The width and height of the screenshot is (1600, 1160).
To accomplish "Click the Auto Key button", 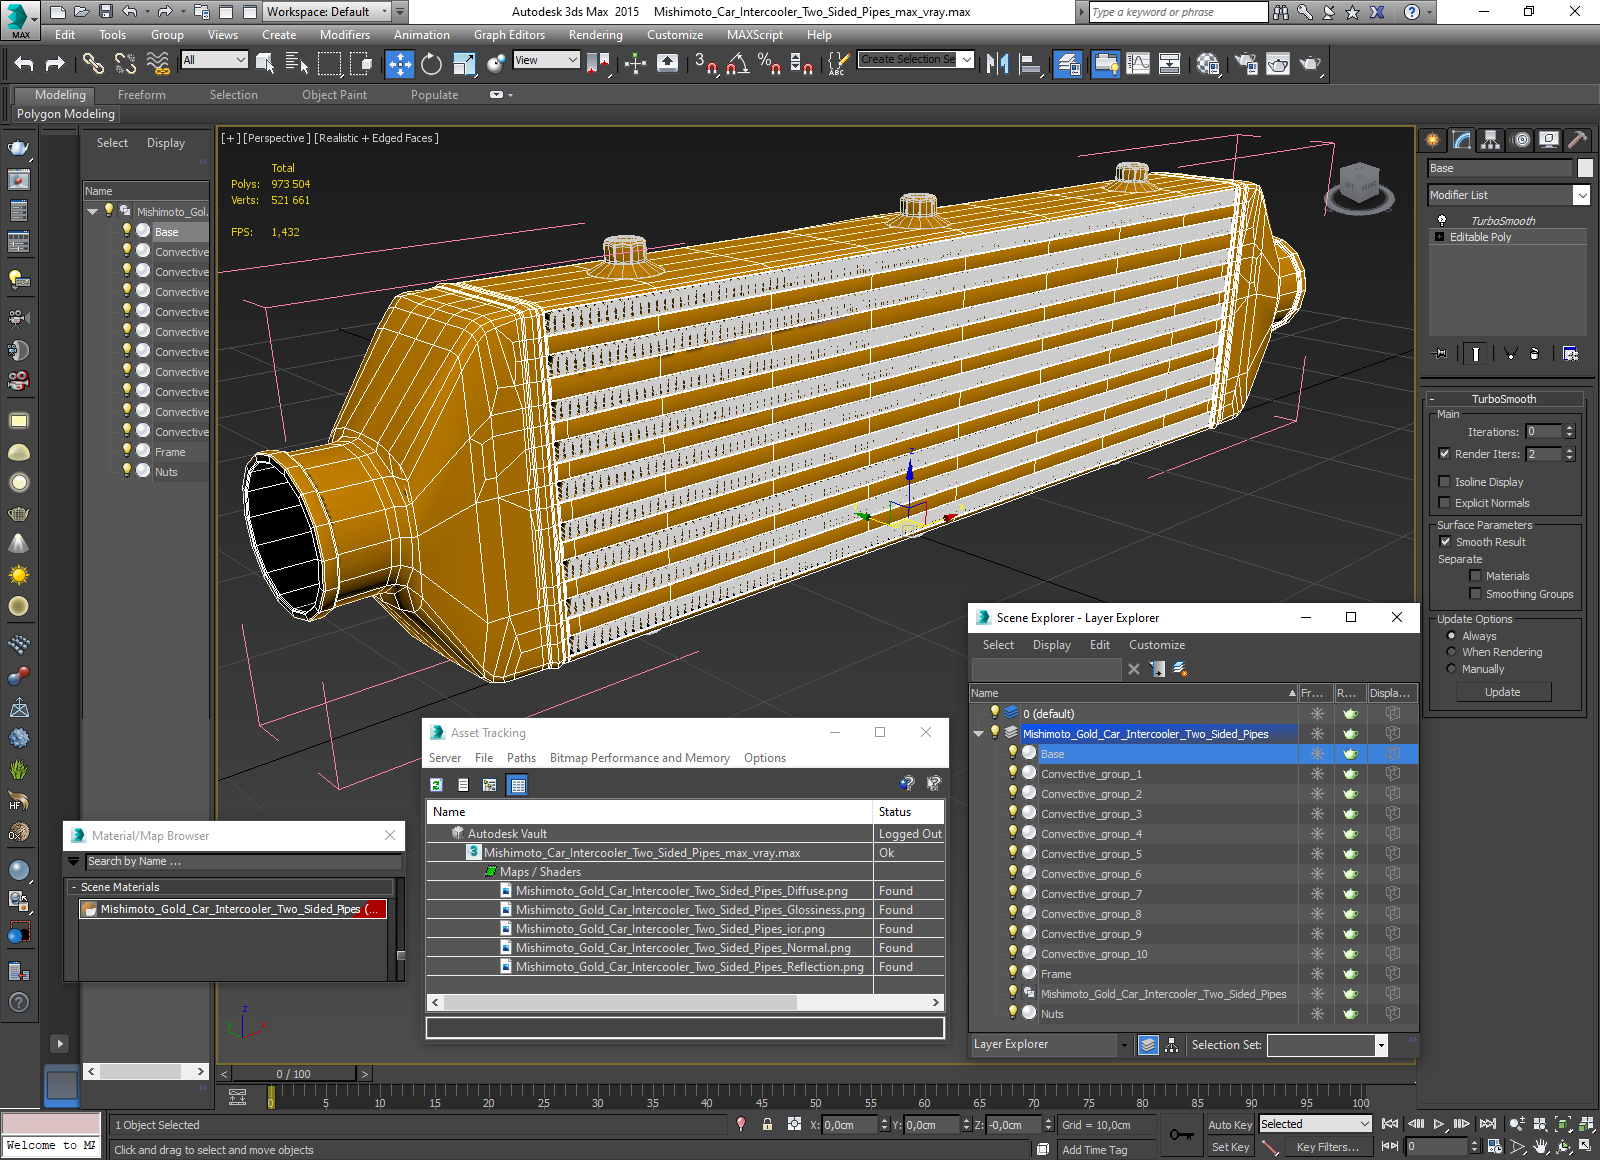I will pyautogui.click(x=1229, y=1125).
